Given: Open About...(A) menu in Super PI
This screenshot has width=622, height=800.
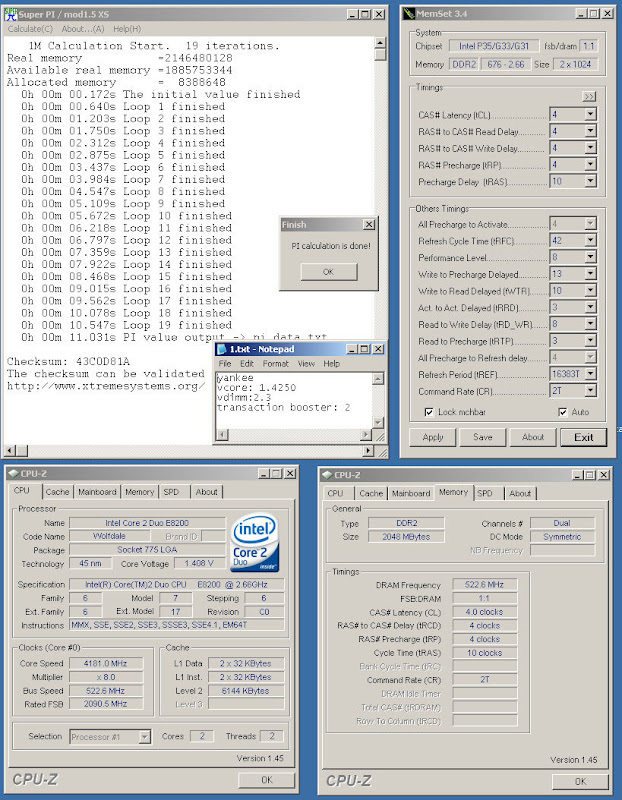Looking at the screenshot, I should (x=83, y=29).
